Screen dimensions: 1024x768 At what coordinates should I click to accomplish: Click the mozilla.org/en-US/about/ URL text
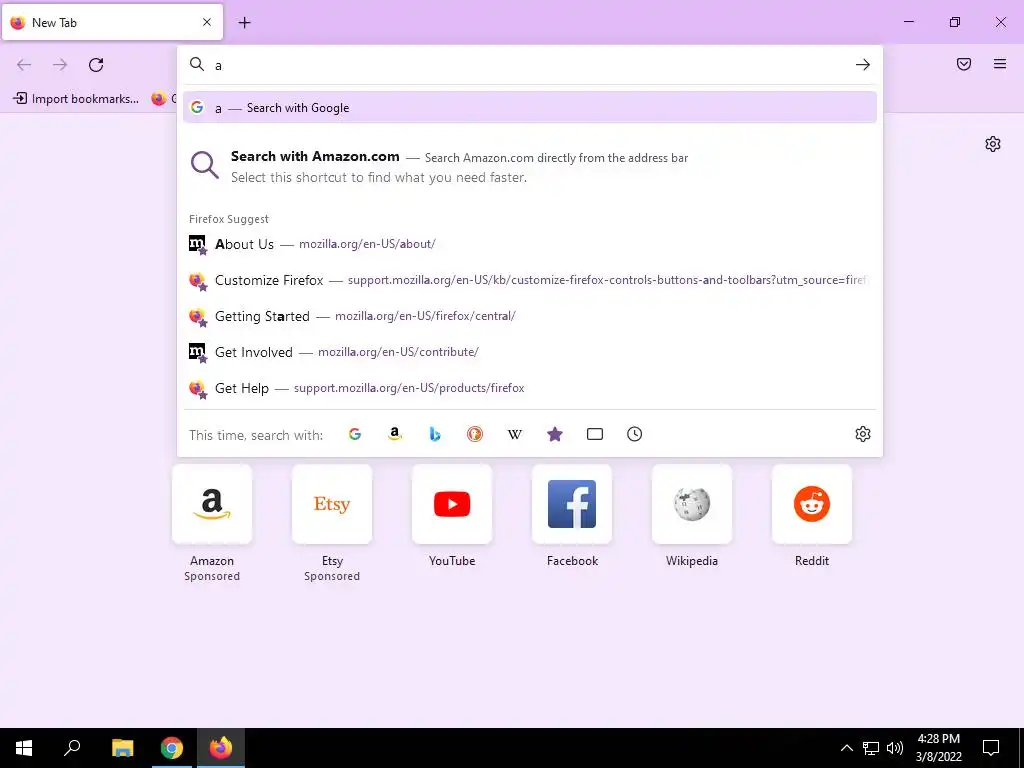367,244
